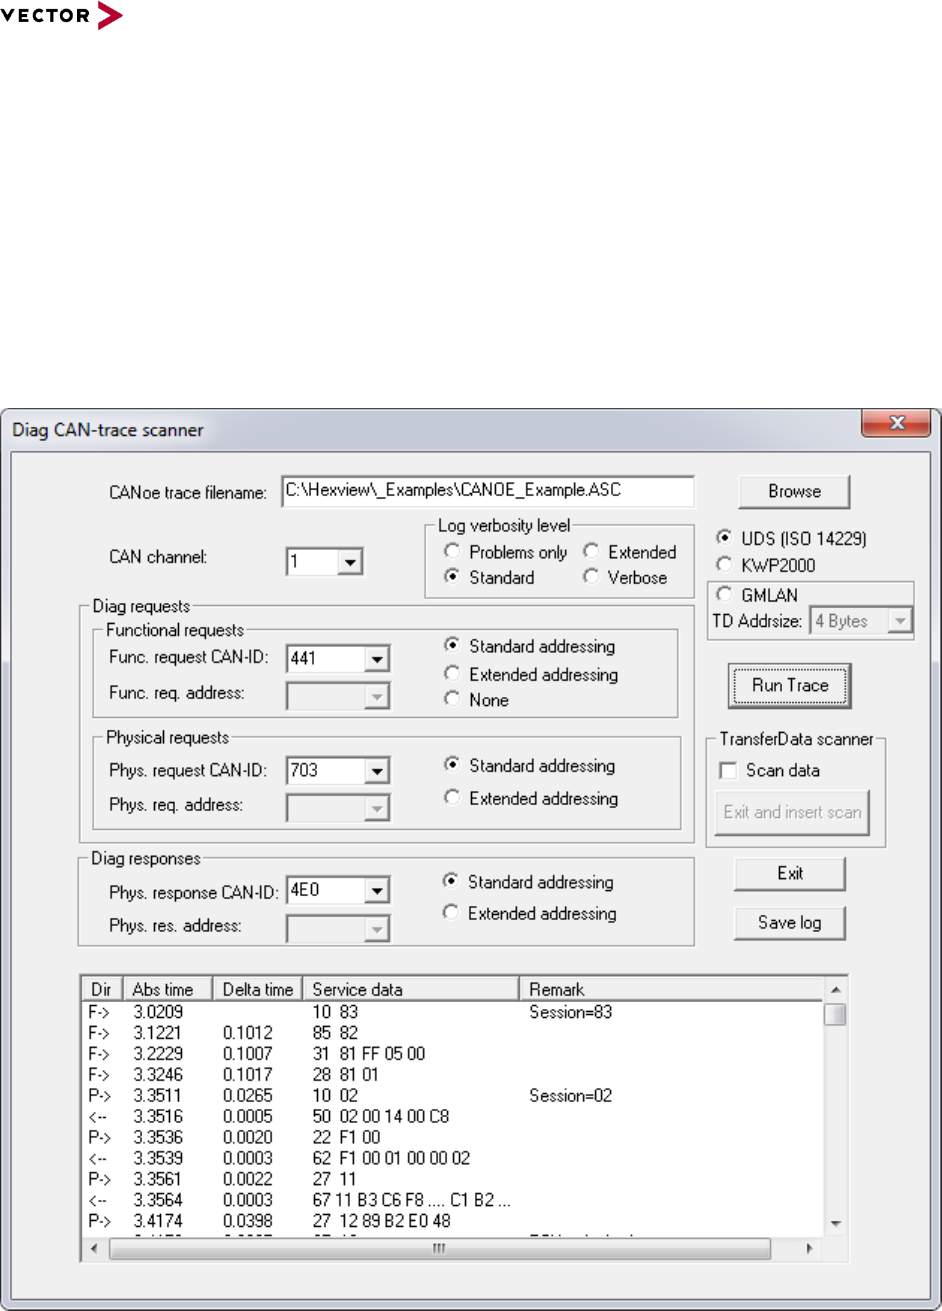The height and width of the screenshot is (1311, 942).
Task: Select log row '62 F1 00 01 00 00 02'
Action: point(452,1159)
